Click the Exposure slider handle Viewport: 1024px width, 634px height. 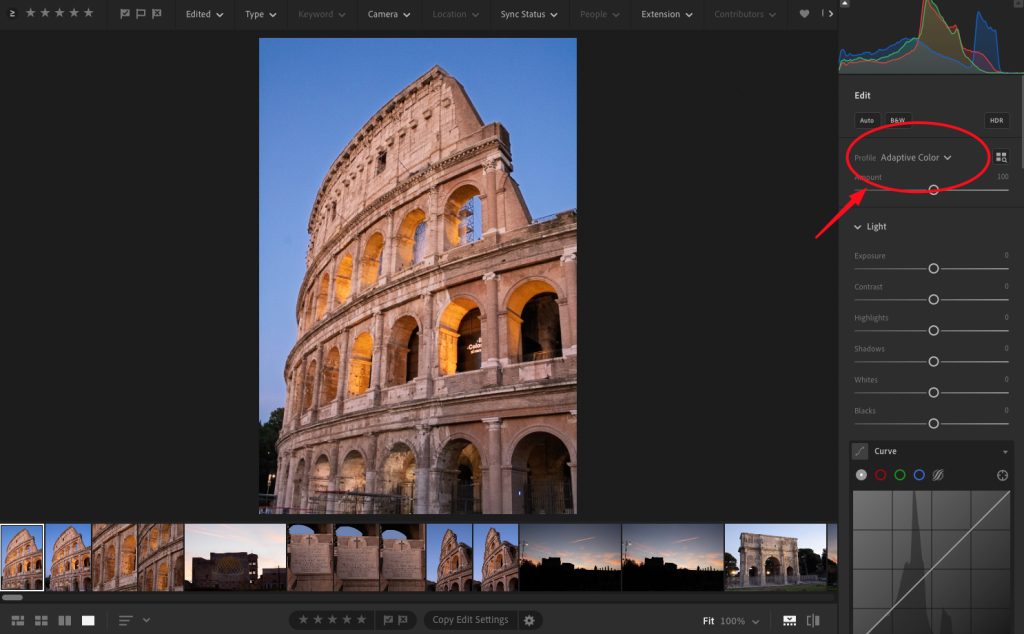pos(933,268)
